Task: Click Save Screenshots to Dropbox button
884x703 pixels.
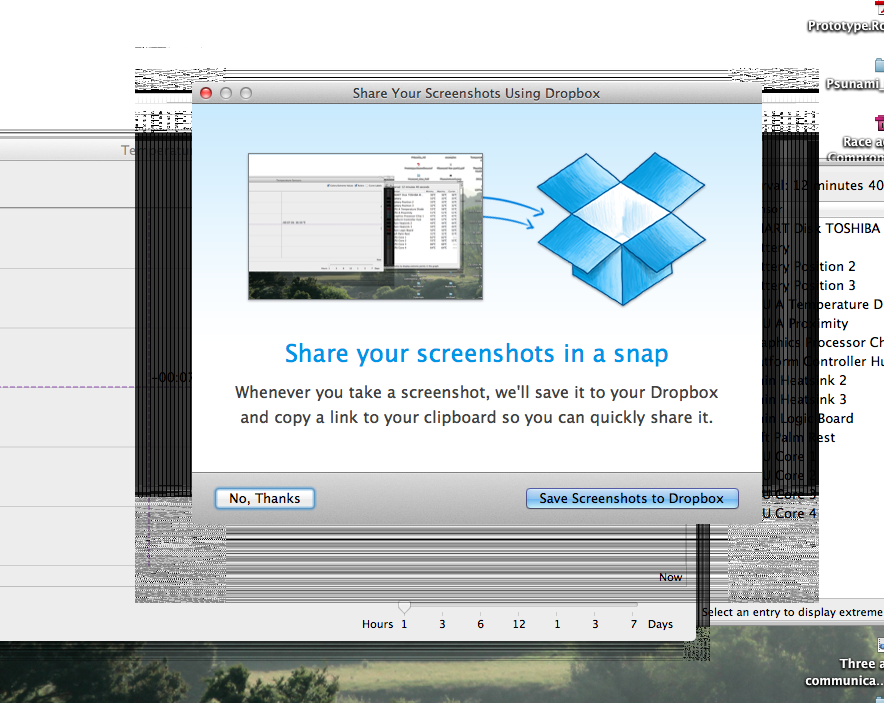Action: 632,498
